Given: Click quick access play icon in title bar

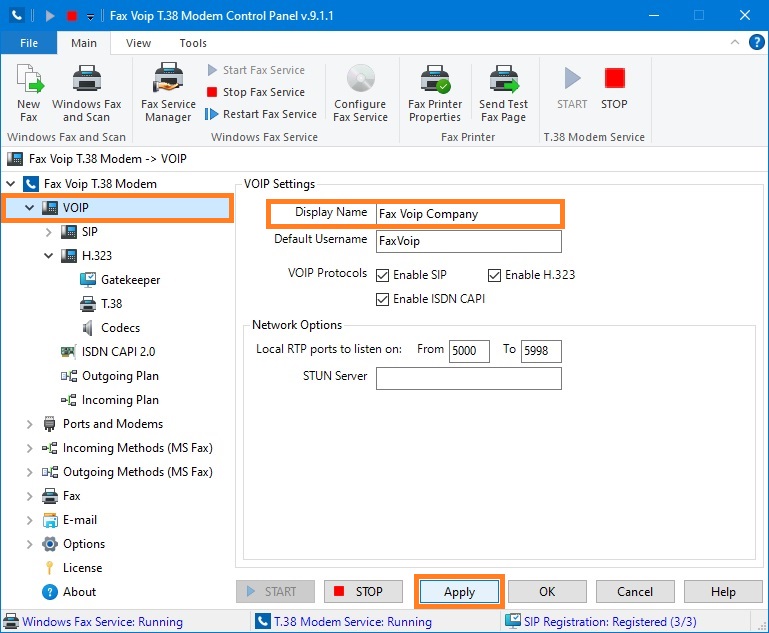Looking at the screenshot, I should [50, 16].
